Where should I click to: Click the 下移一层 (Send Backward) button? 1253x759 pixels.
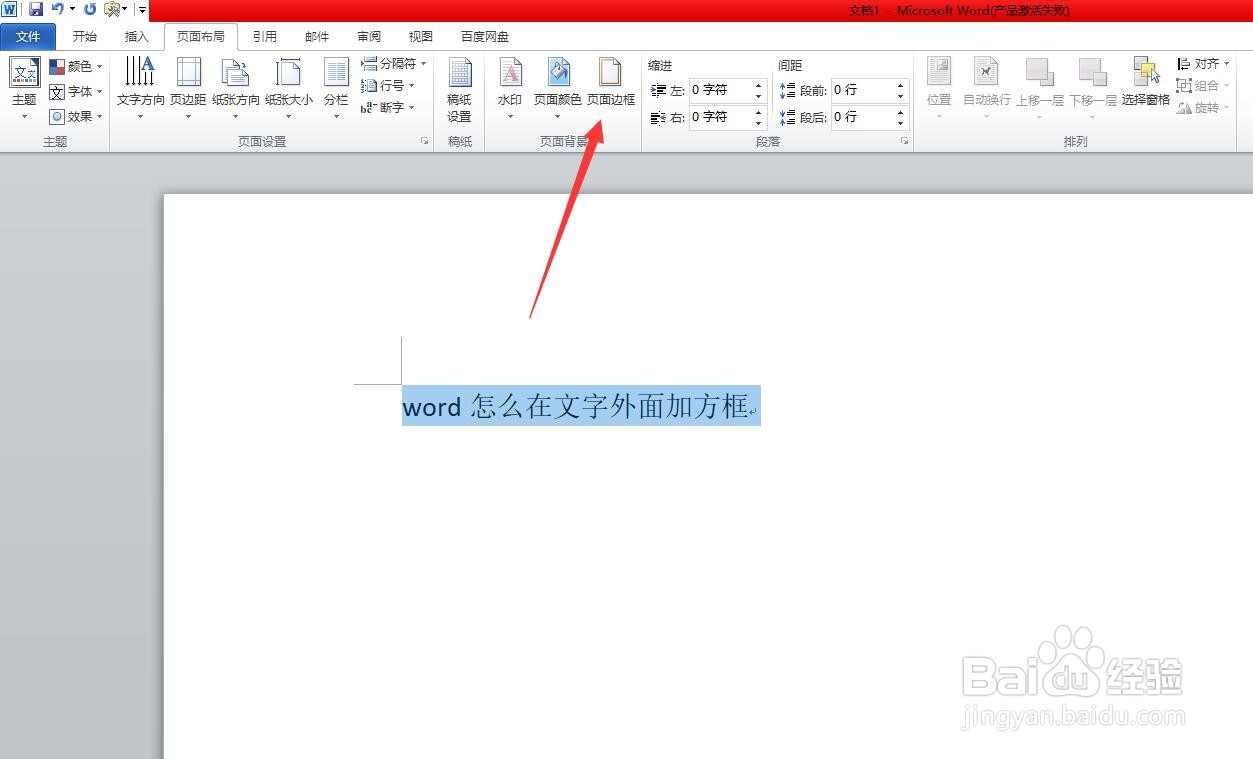(1092, 89)
